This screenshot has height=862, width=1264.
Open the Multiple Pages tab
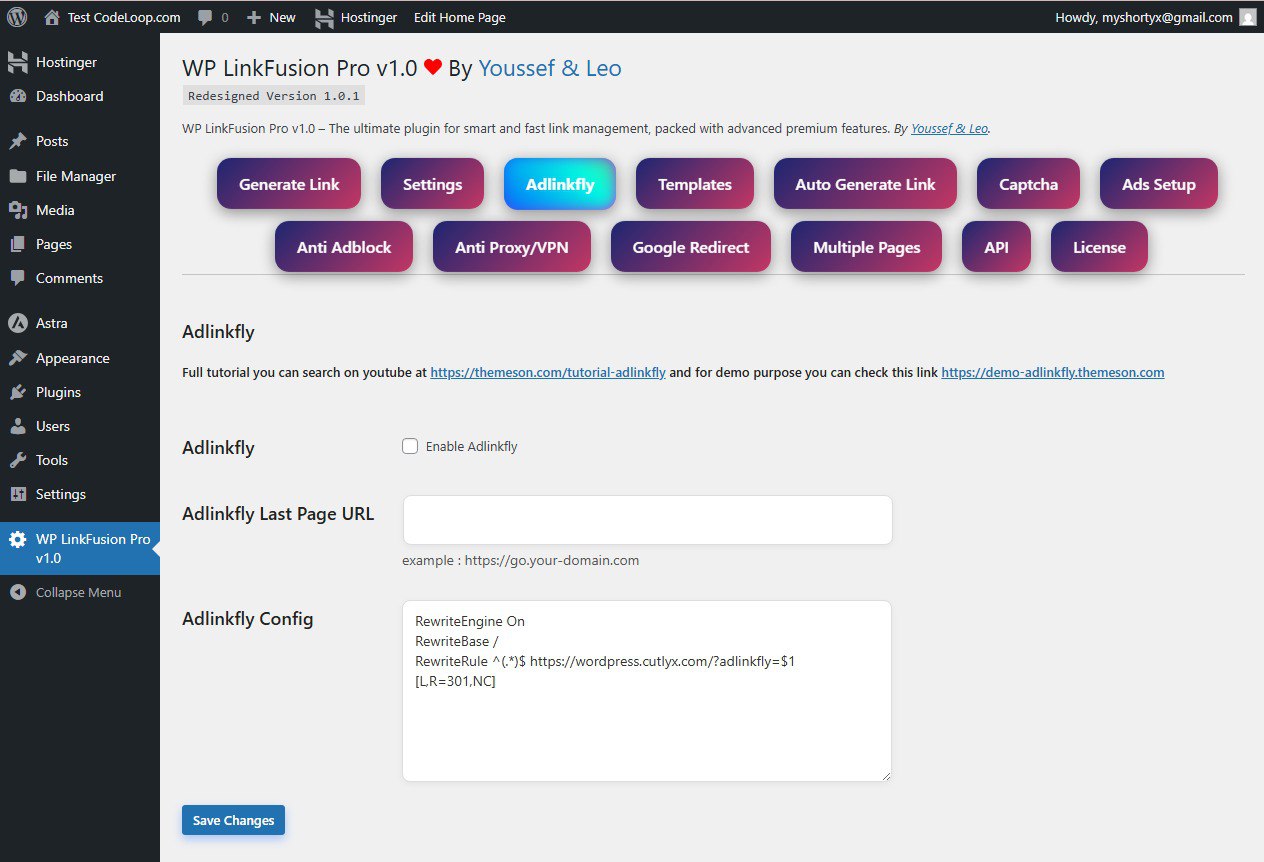[867, 247]
